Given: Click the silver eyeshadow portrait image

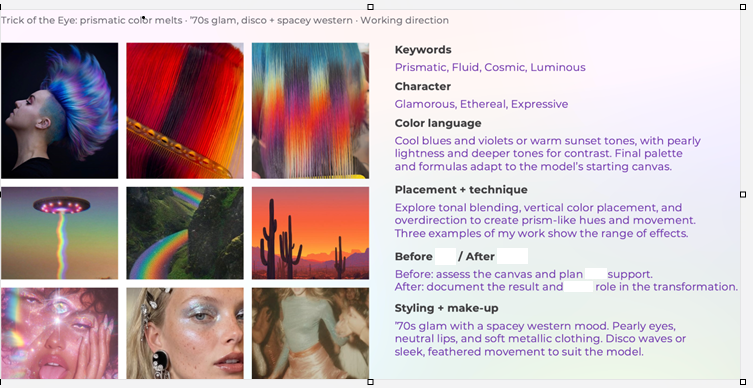Looking at the screenshot, I should [185, 333].
